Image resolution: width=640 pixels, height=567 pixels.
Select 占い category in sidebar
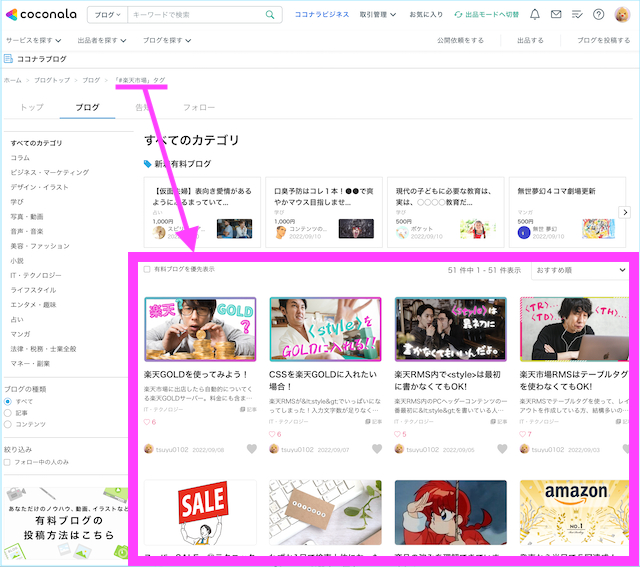17,319
